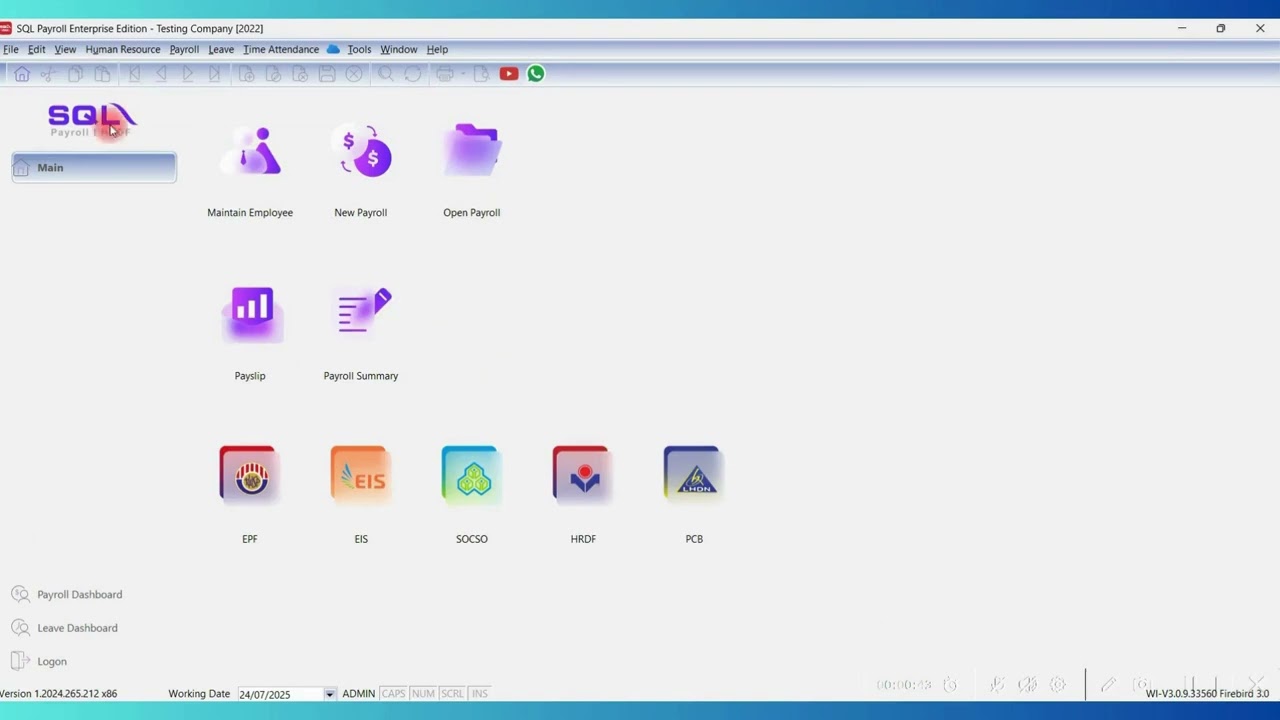Open the Open Payroll folder
Viewport: 1280px width, 720px height.
coord(472,170)
